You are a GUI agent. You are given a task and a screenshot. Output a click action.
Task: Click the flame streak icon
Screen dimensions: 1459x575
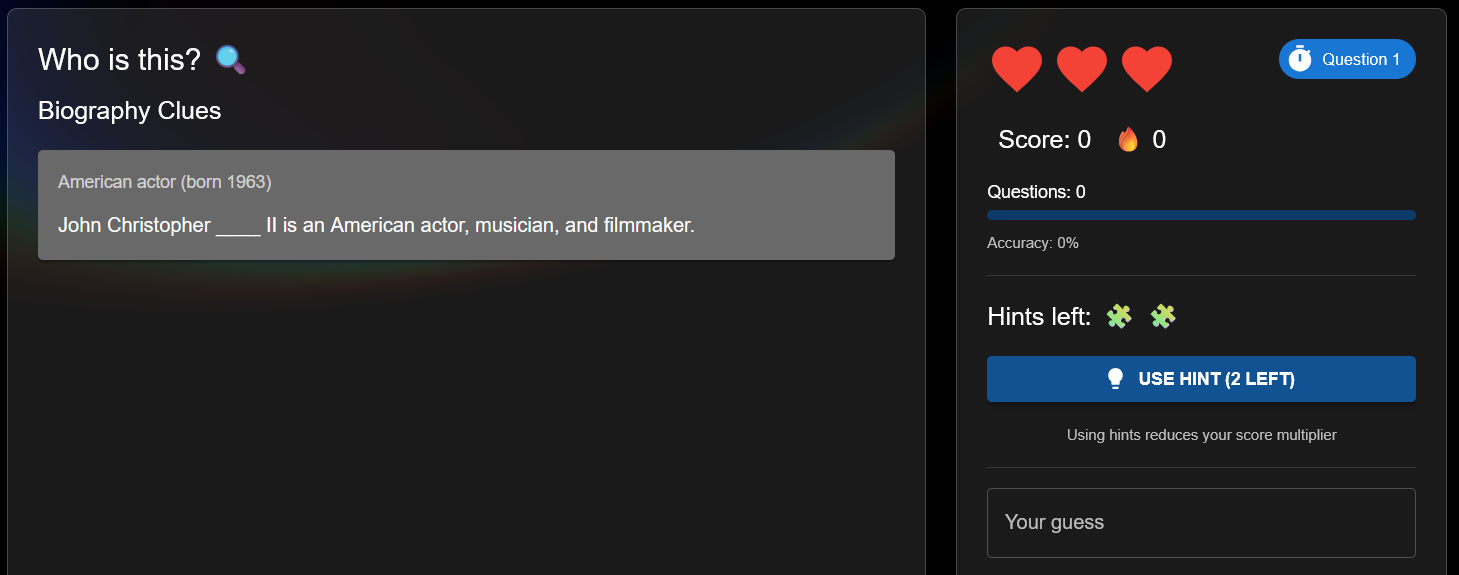tap(1128, 140)
